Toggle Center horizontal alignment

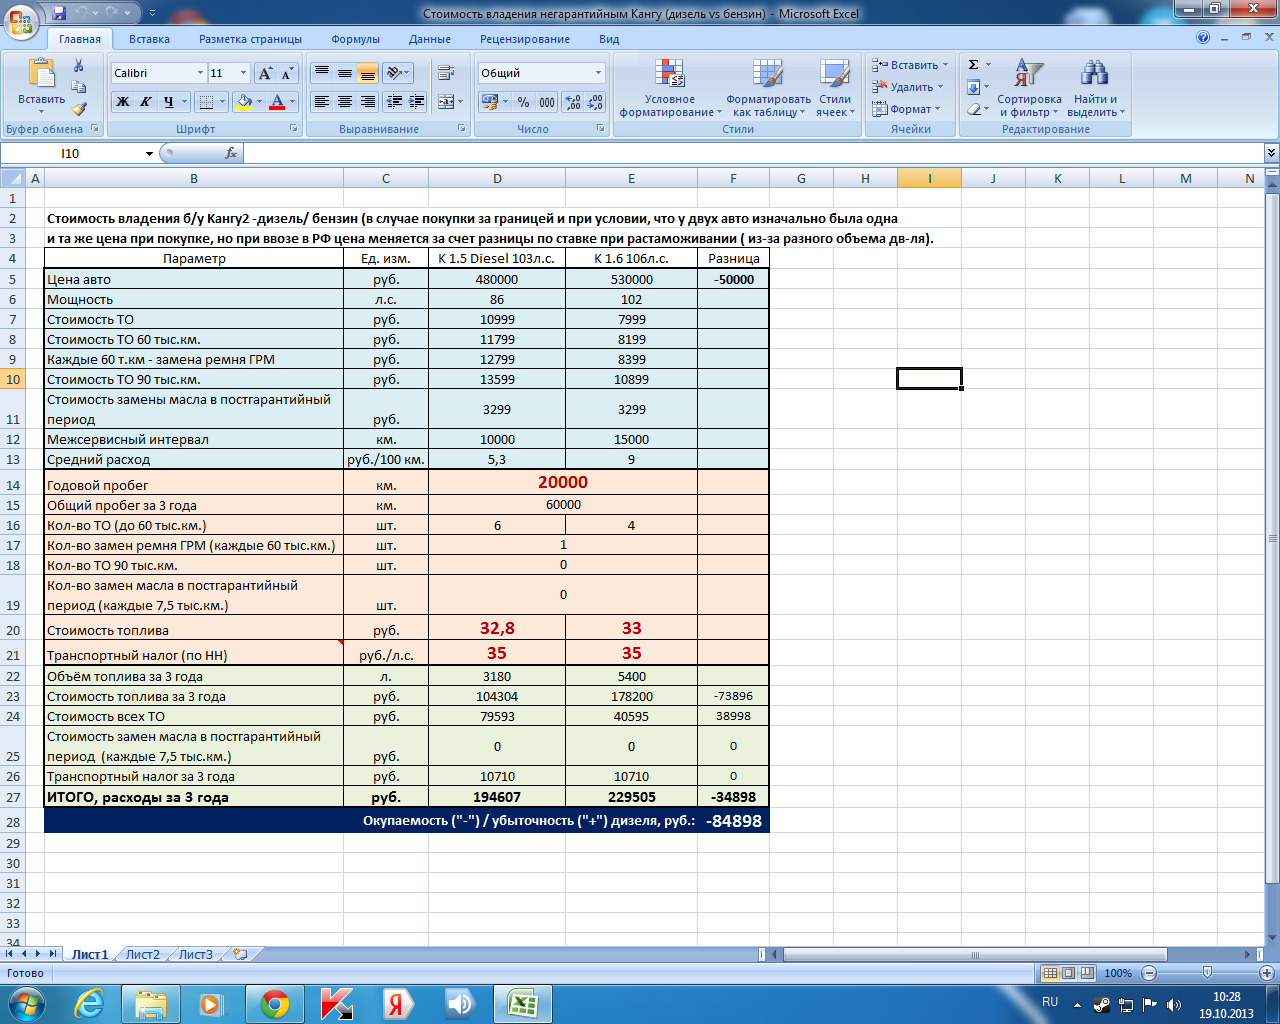pos(344,102)
